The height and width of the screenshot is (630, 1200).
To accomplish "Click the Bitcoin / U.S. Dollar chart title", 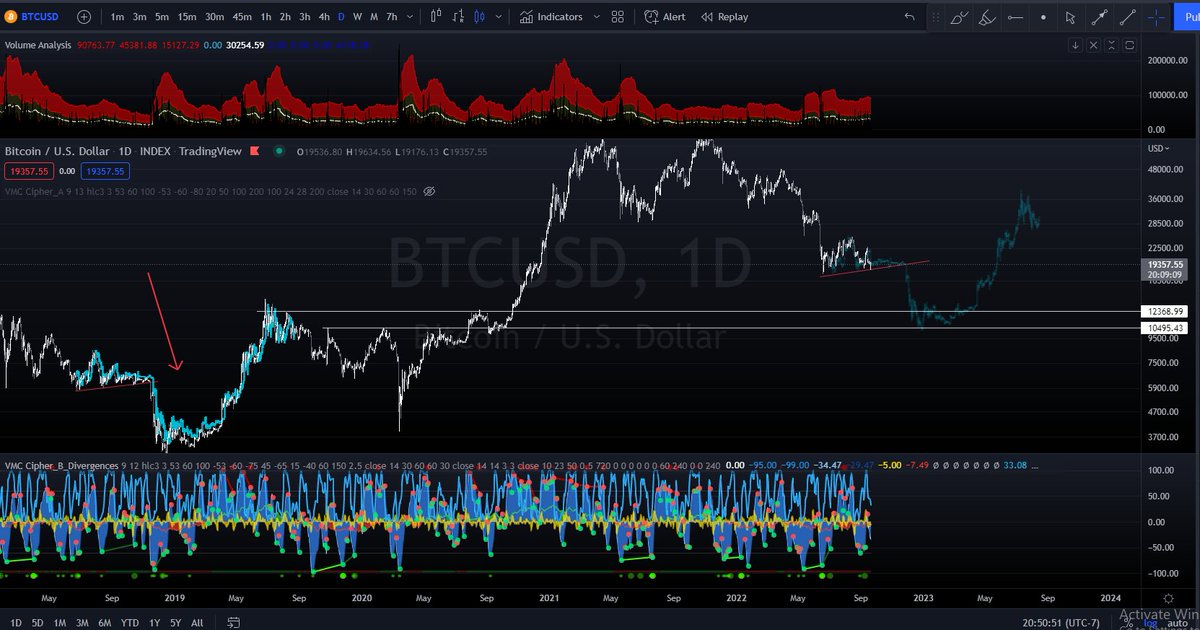I will [124, 151].
